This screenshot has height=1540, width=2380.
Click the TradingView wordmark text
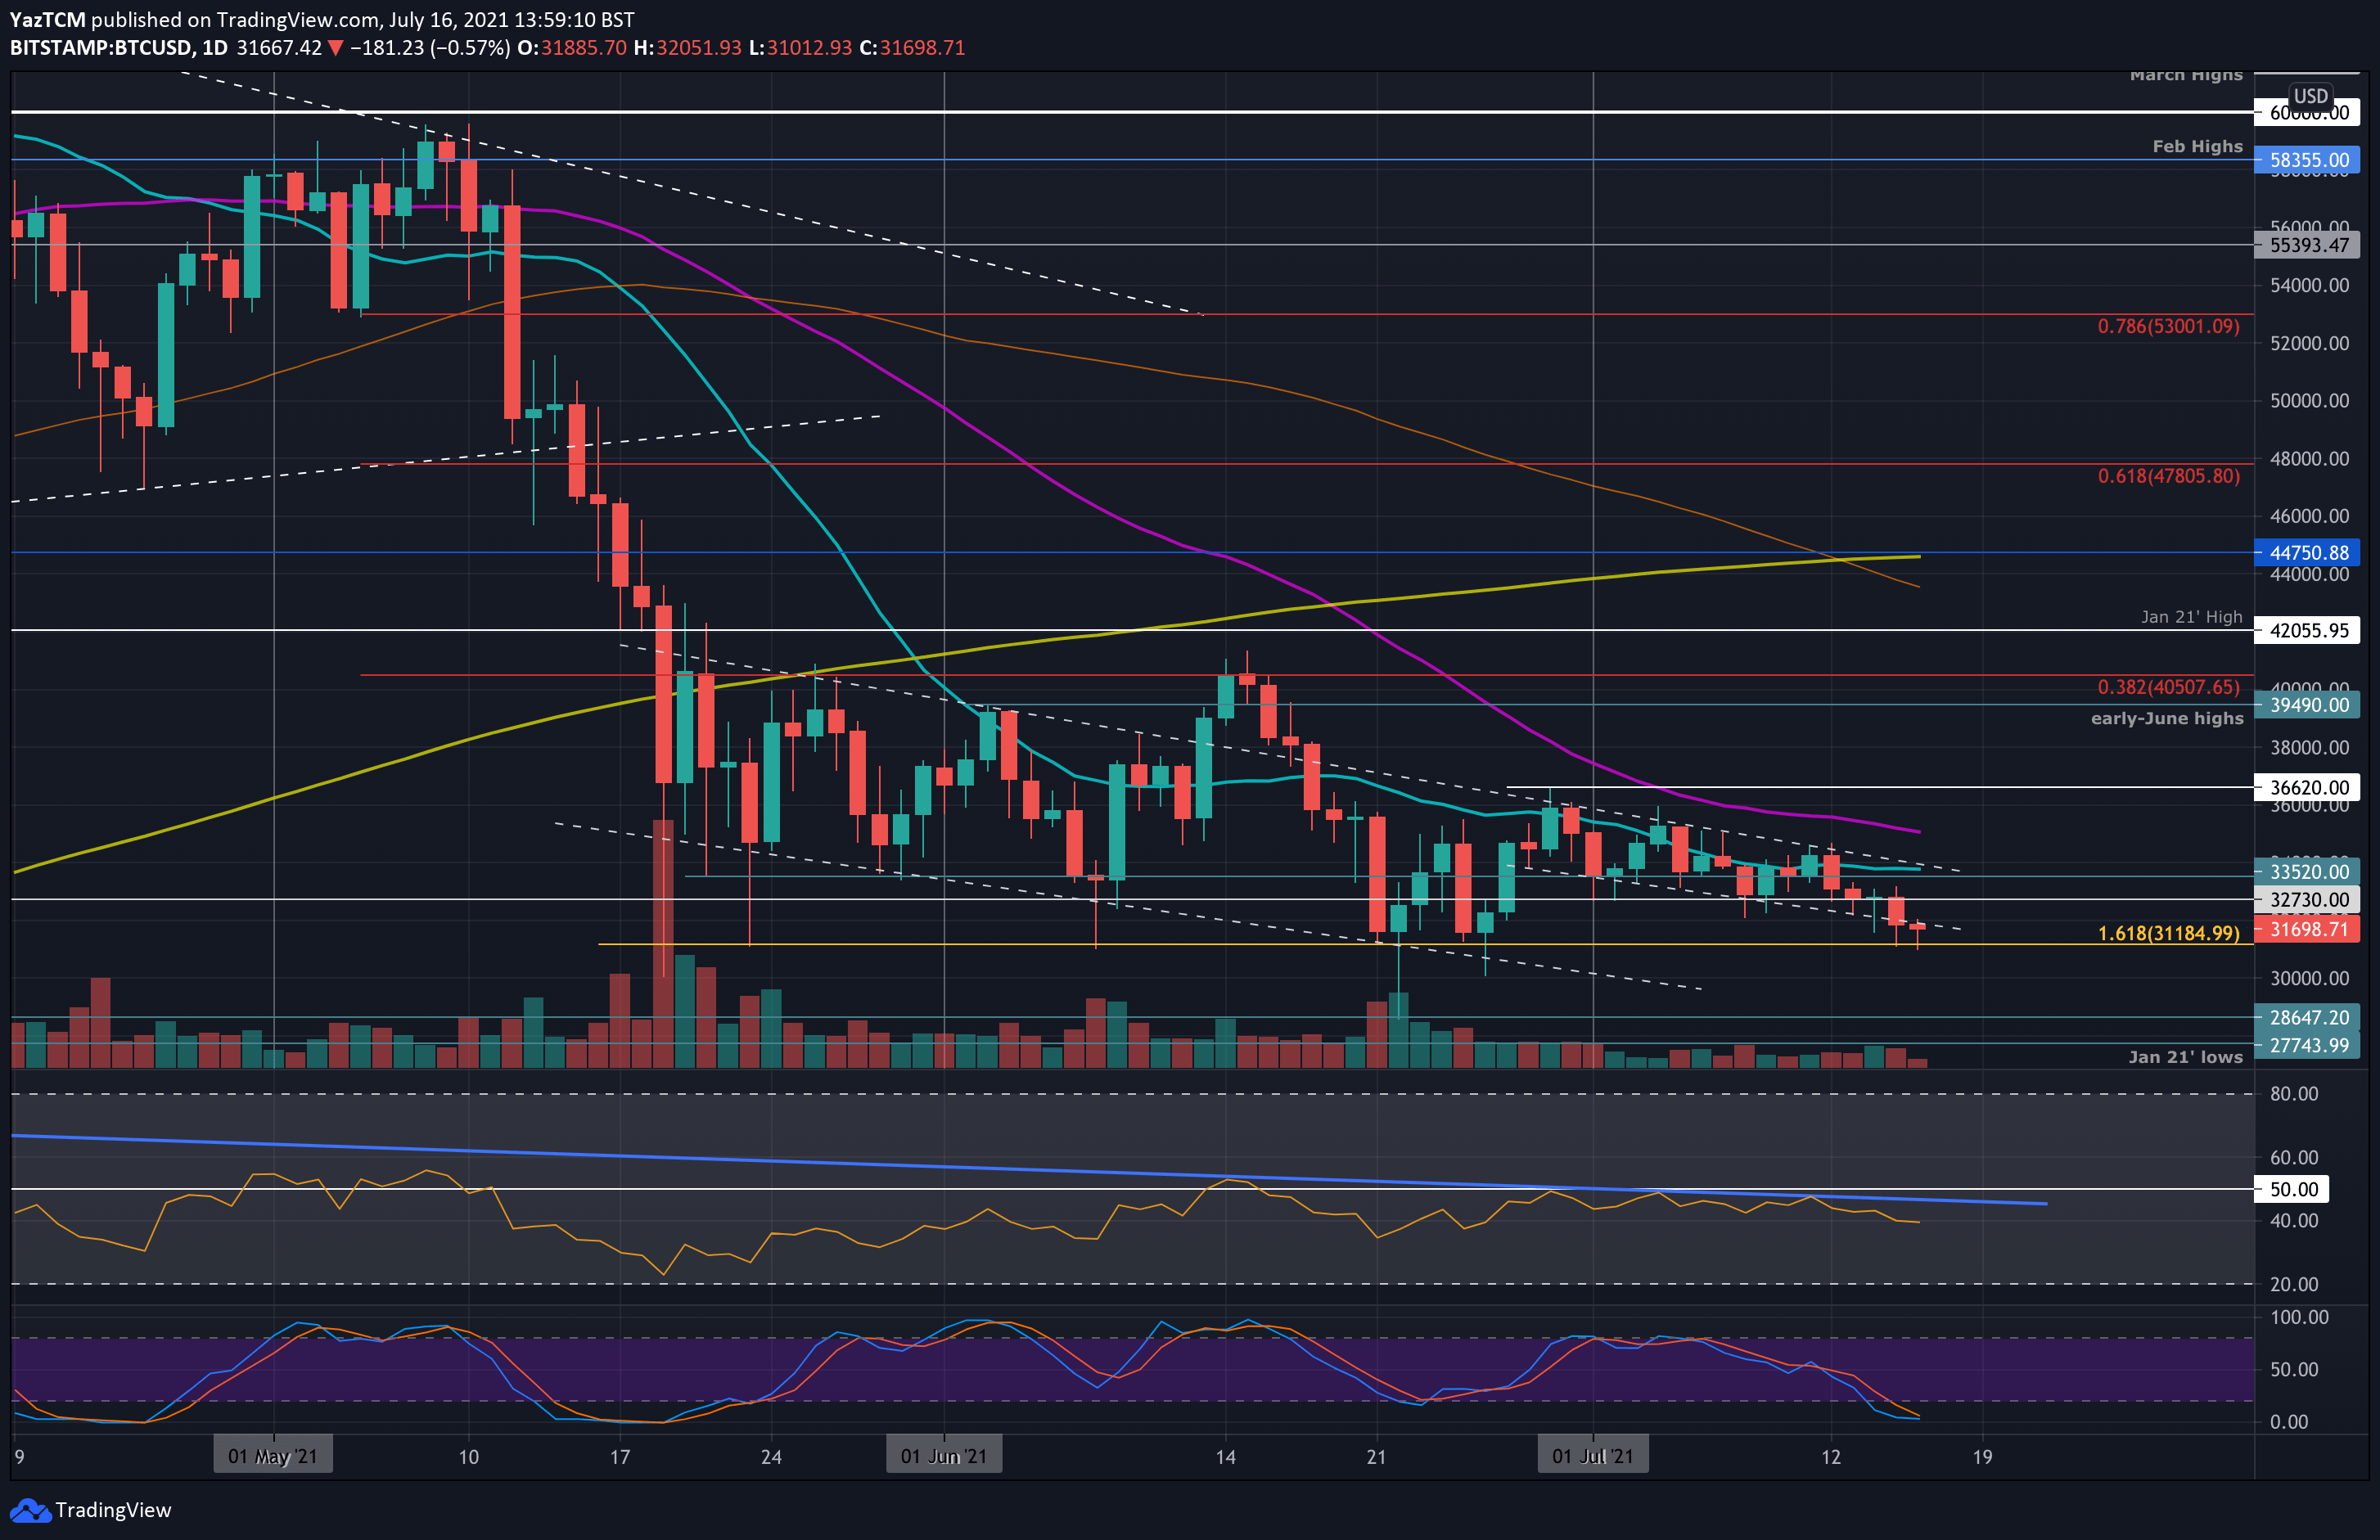click(x=113, y=1510)
